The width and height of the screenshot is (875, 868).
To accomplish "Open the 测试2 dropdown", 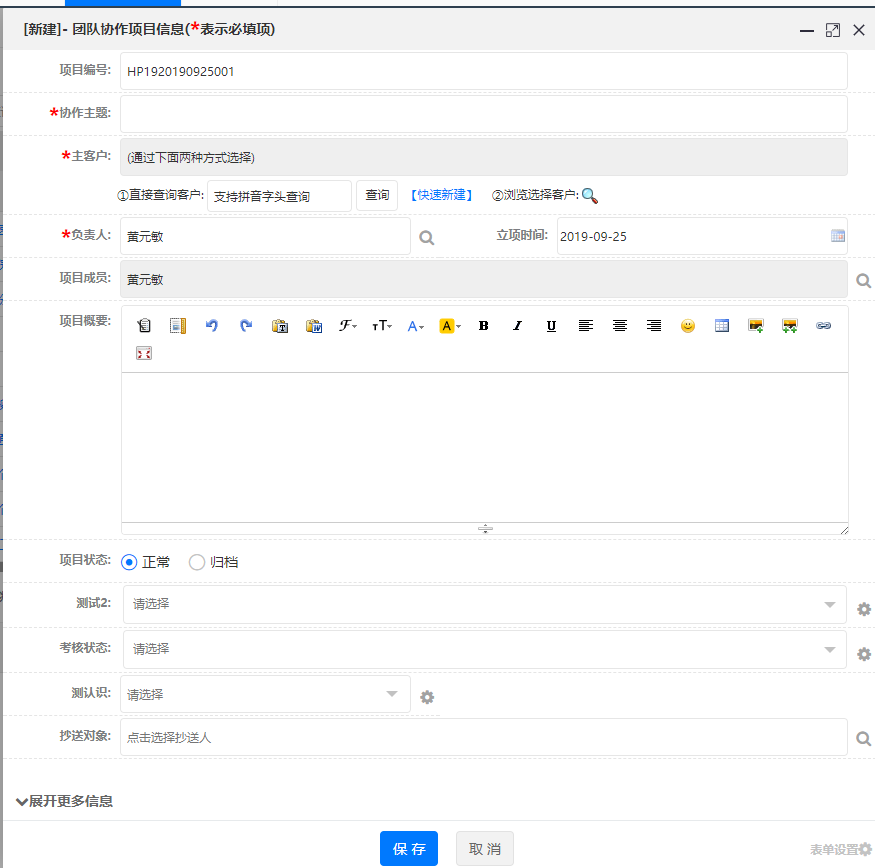I will pyautogui.click(x=484, y=605).
